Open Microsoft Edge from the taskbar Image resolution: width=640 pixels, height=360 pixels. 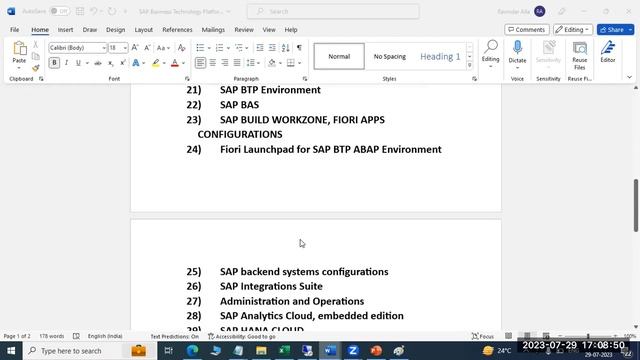click(x=192, y=351)
